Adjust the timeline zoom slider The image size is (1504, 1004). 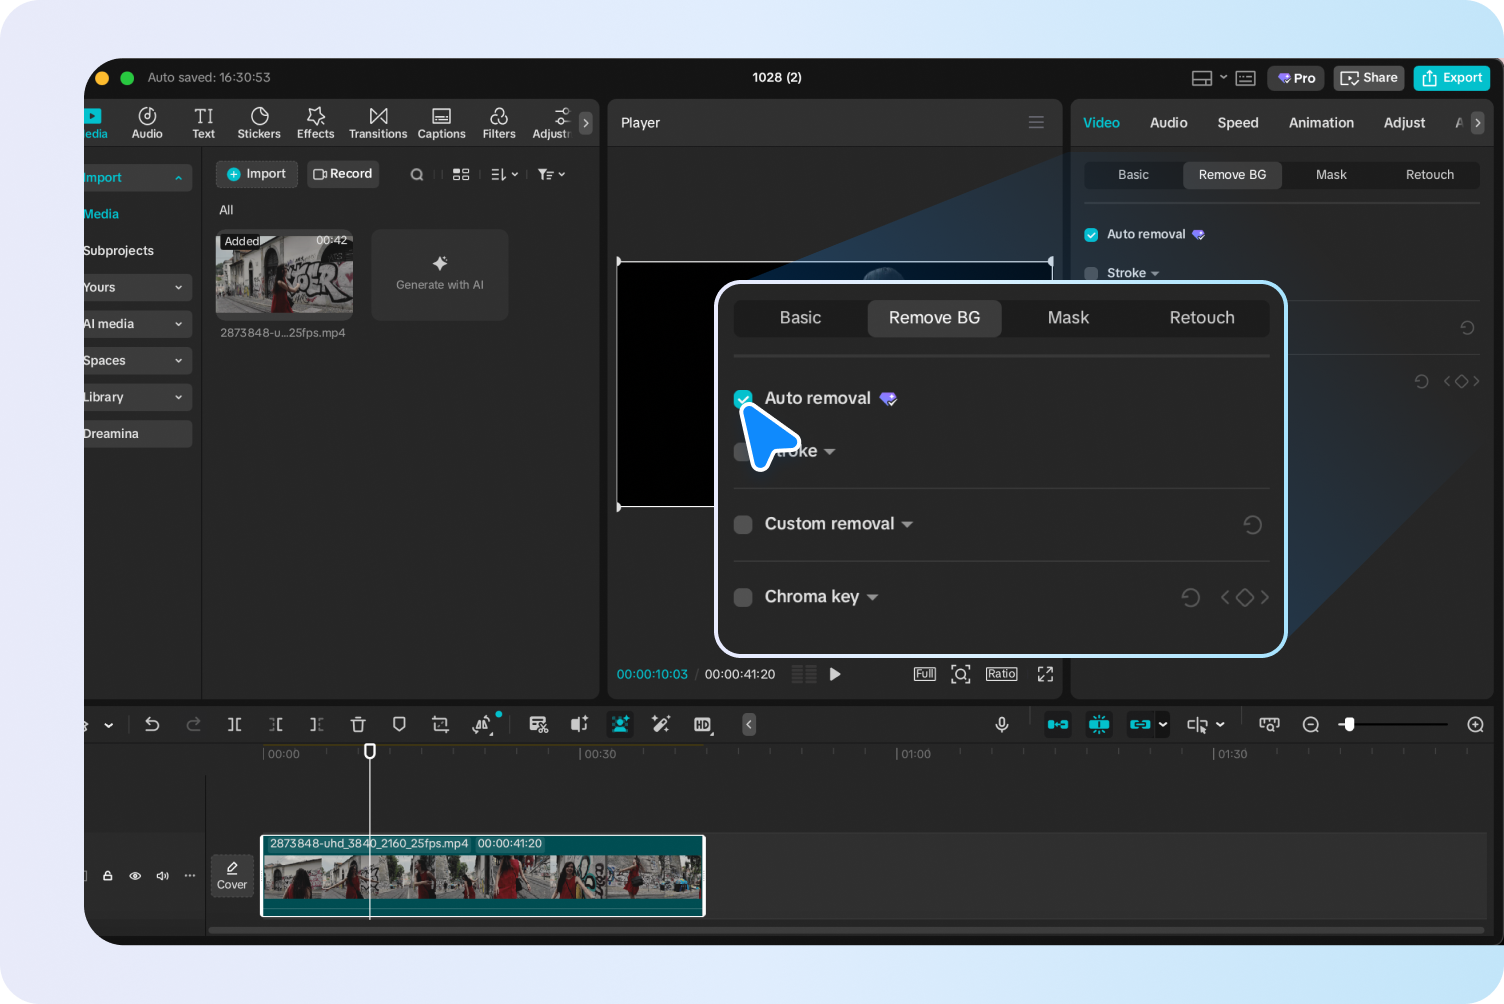1350,724
